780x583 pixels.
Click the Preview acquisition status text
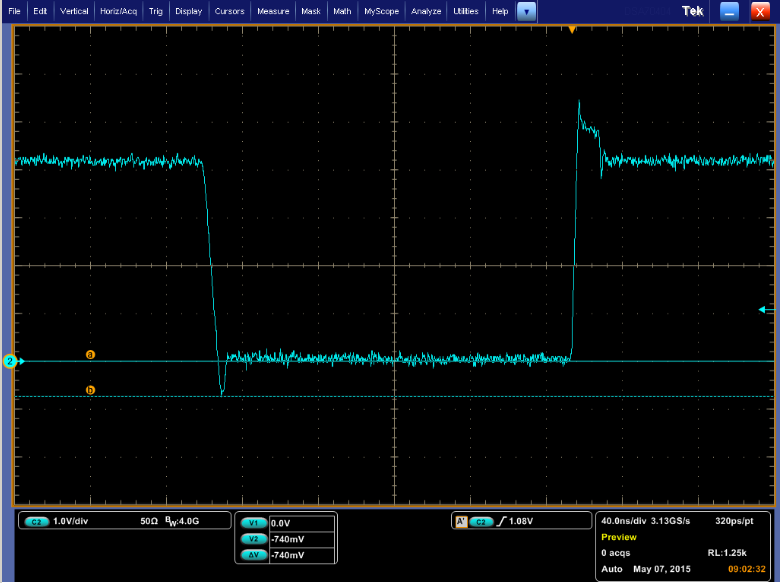(619, 537)
